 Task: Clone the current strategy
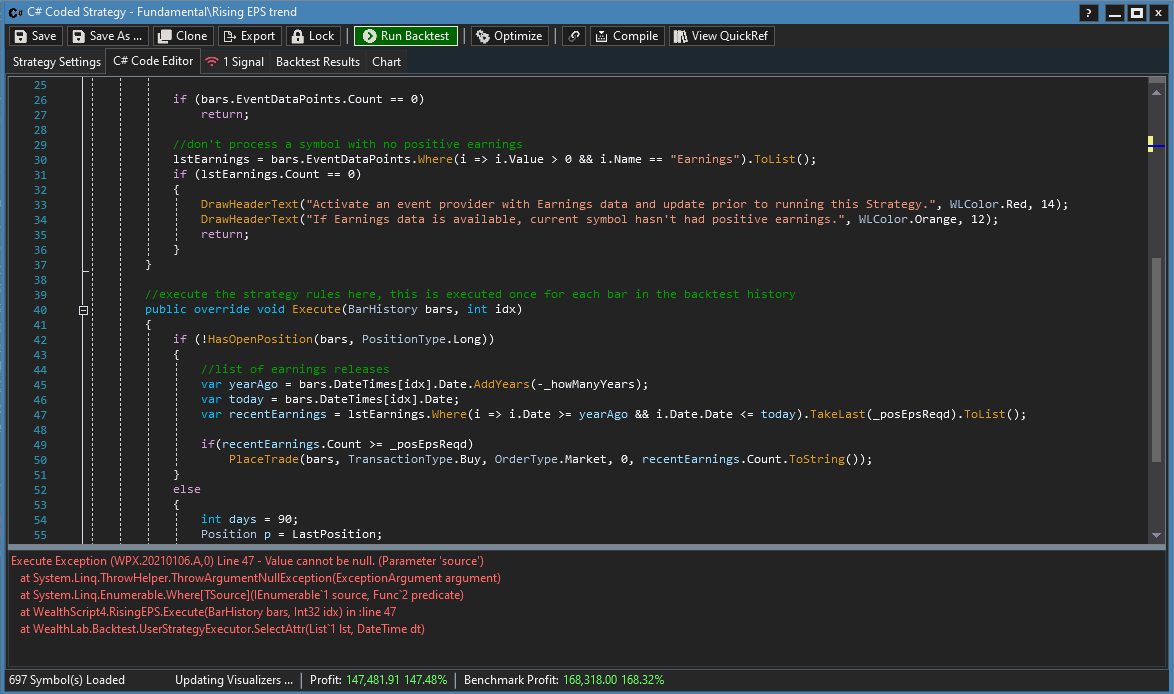[x=182, y=36]
